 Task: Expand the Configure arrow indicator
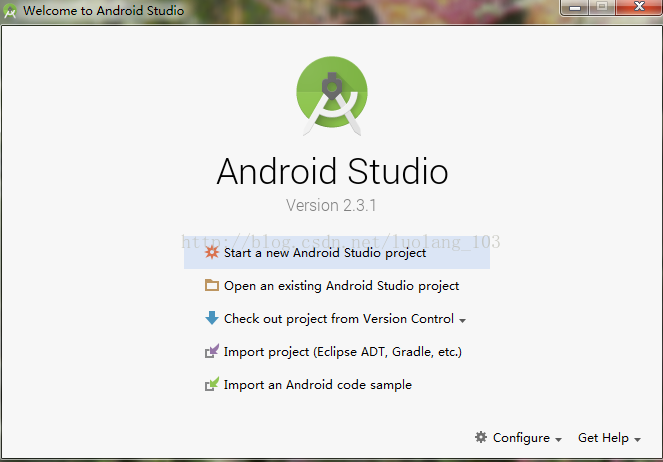point(559,440)
